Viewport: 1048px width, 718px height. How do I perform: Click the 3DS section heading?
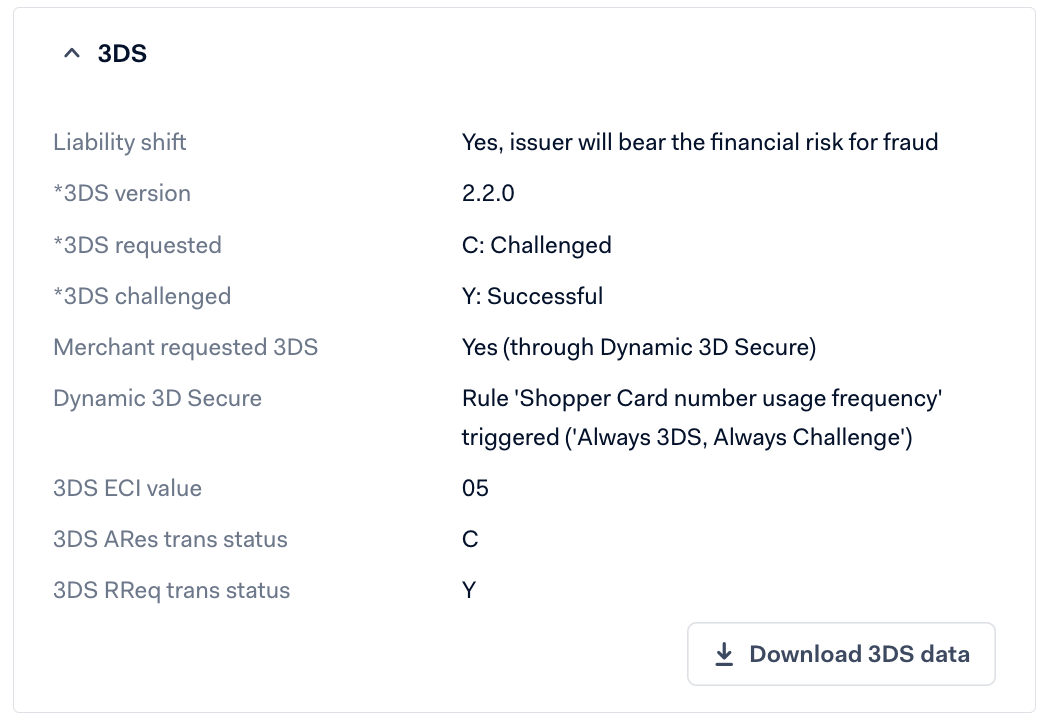pyautogui.click(x=122, y=53)
